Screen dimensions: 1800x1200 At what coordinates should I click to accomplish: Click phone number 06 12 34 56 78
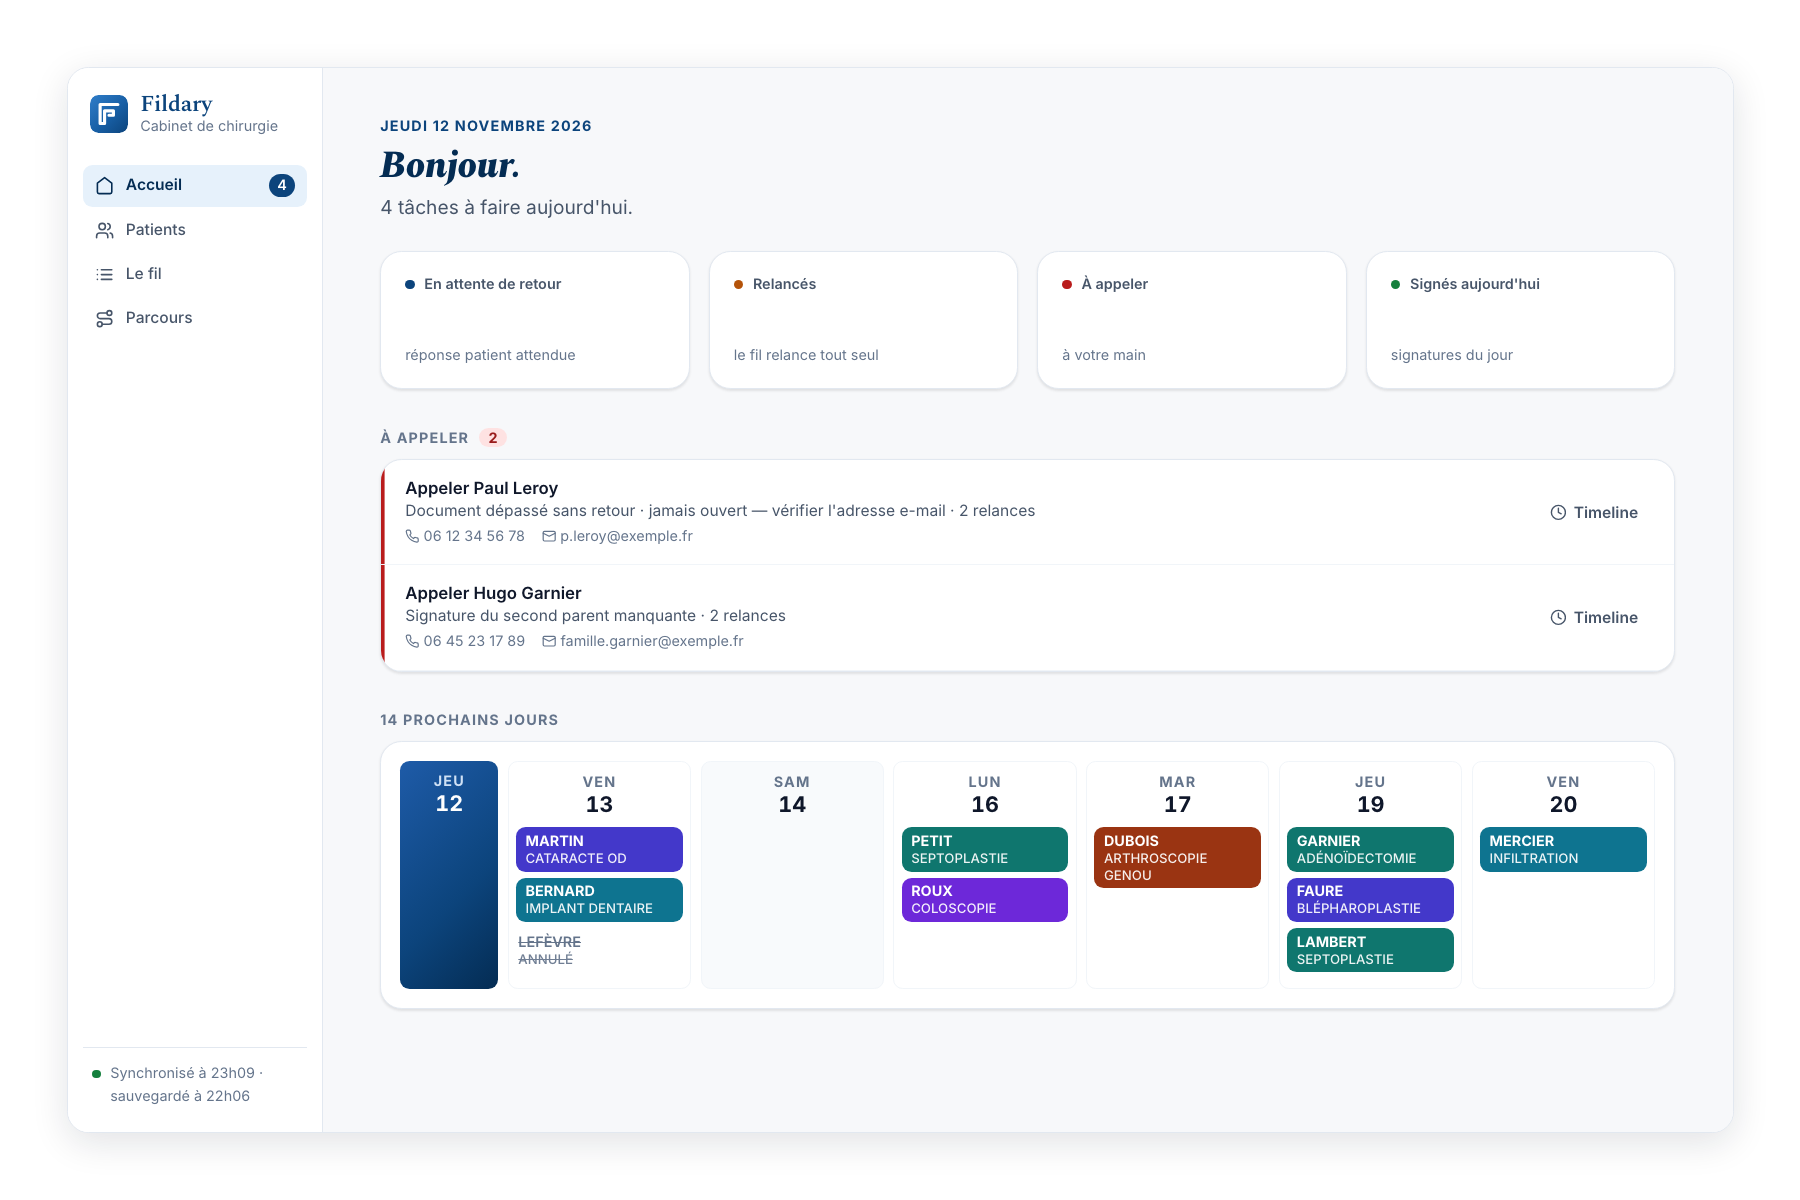[474, 536]
